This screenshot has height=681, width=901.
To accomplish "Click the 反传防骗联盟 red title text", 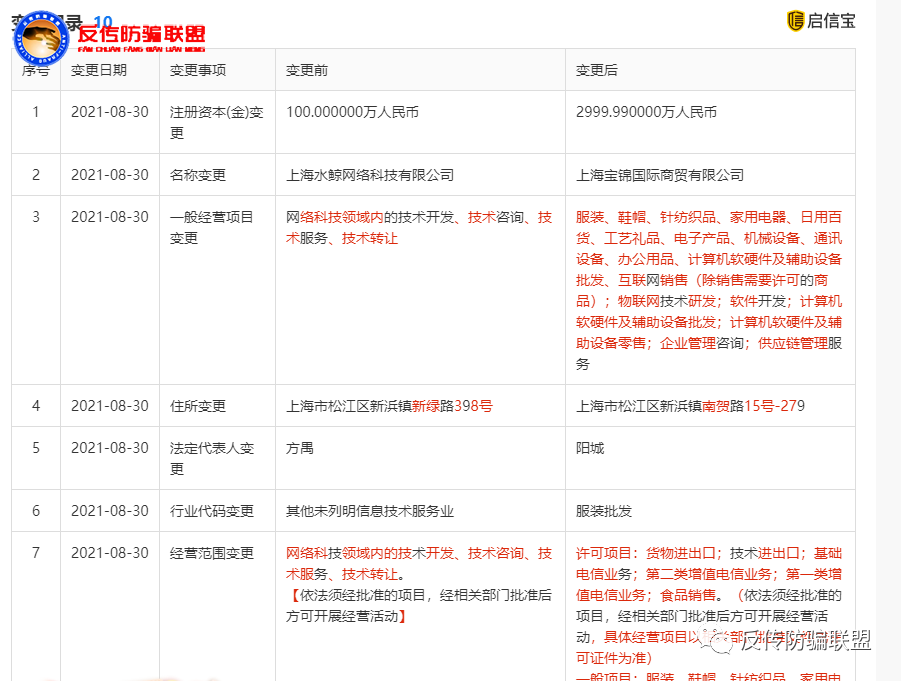I will click(x=143, y=31).
